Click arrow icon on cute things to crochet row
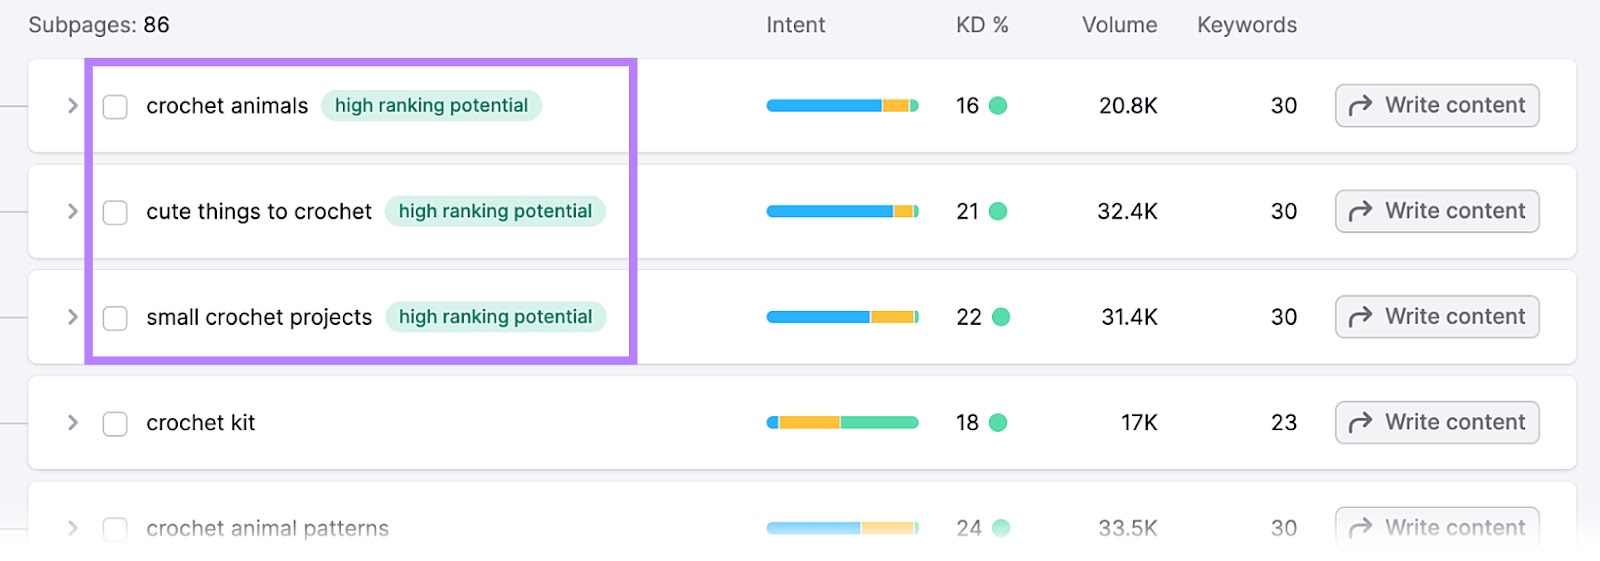 (x=1360, y=212)
